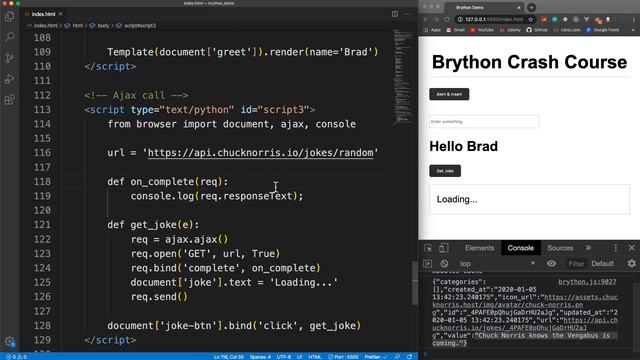Viewport: 640px width, 360px height.
Task: Open the DevTools customize three-dot menu
Action: click(x=616, y=248)
